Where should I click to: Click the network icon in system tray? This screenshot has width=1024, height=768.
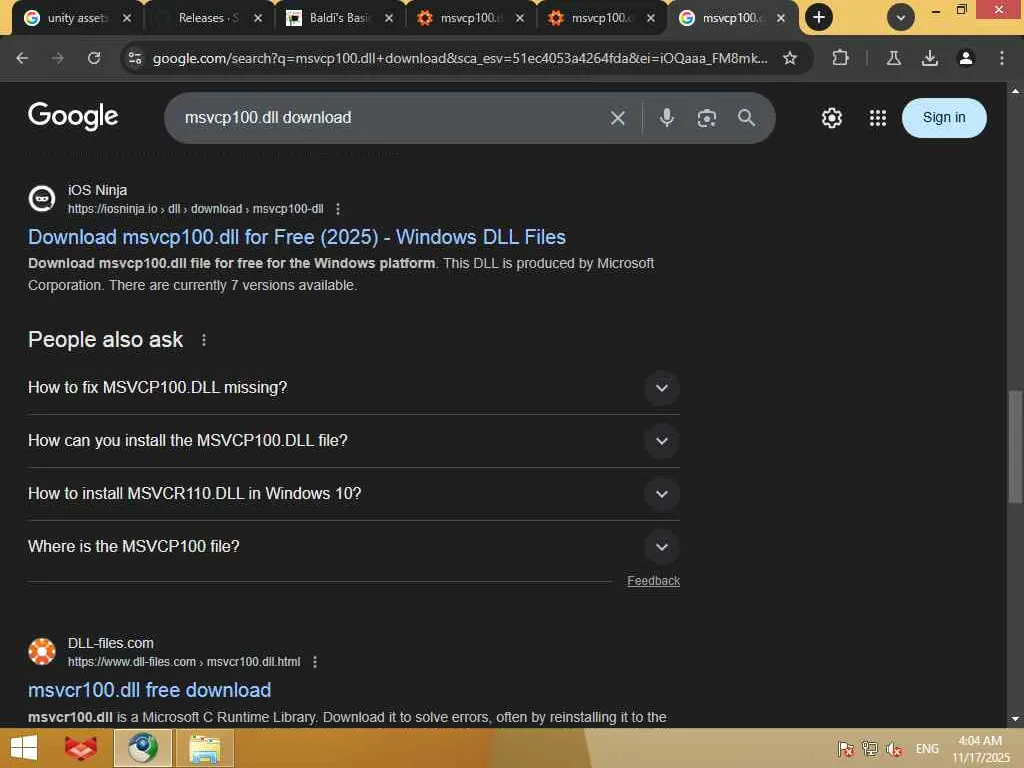tap(870, 749)
